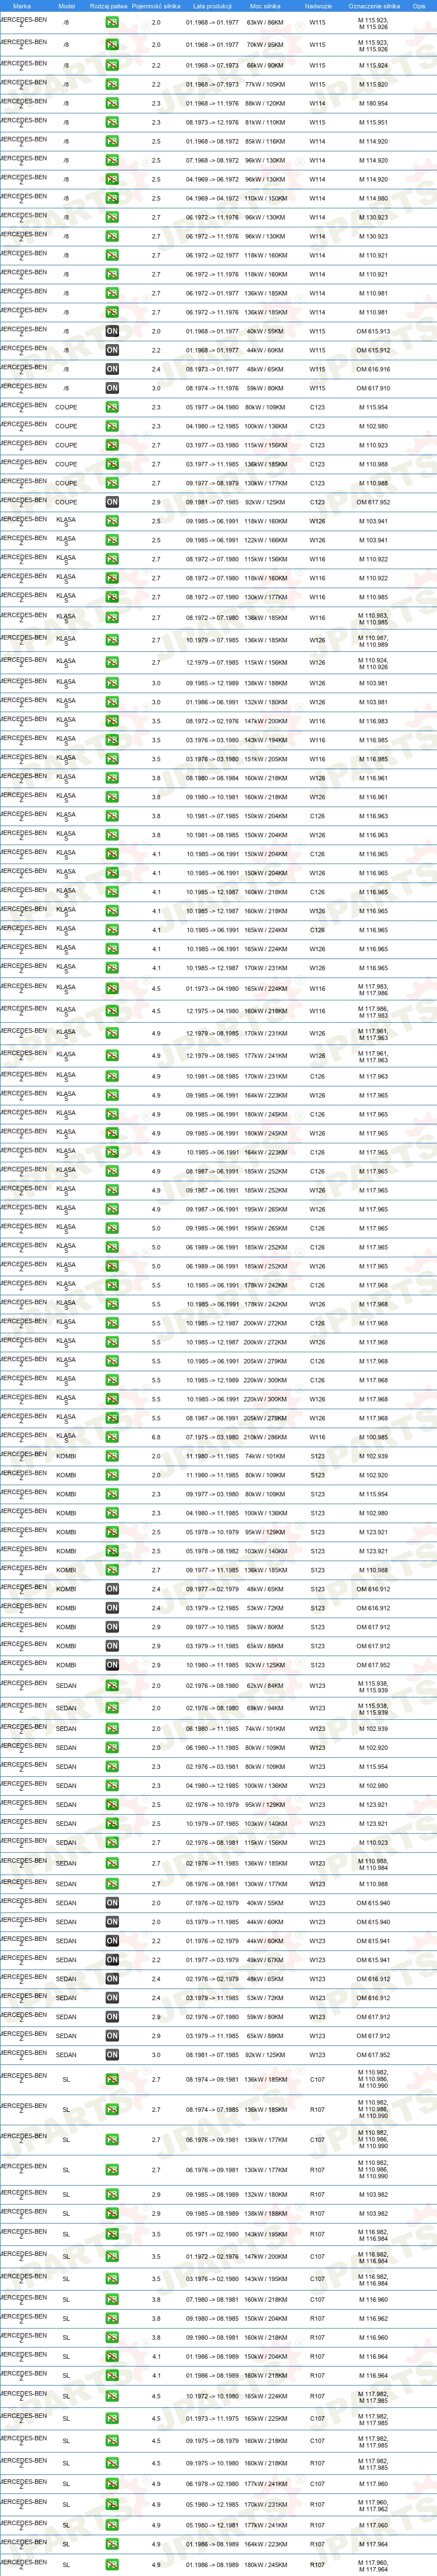Screen dimensions: 437x2576
Task: Click petrol icon in KLASA S M 100.985 row
Action: [x=112, y=1438]
